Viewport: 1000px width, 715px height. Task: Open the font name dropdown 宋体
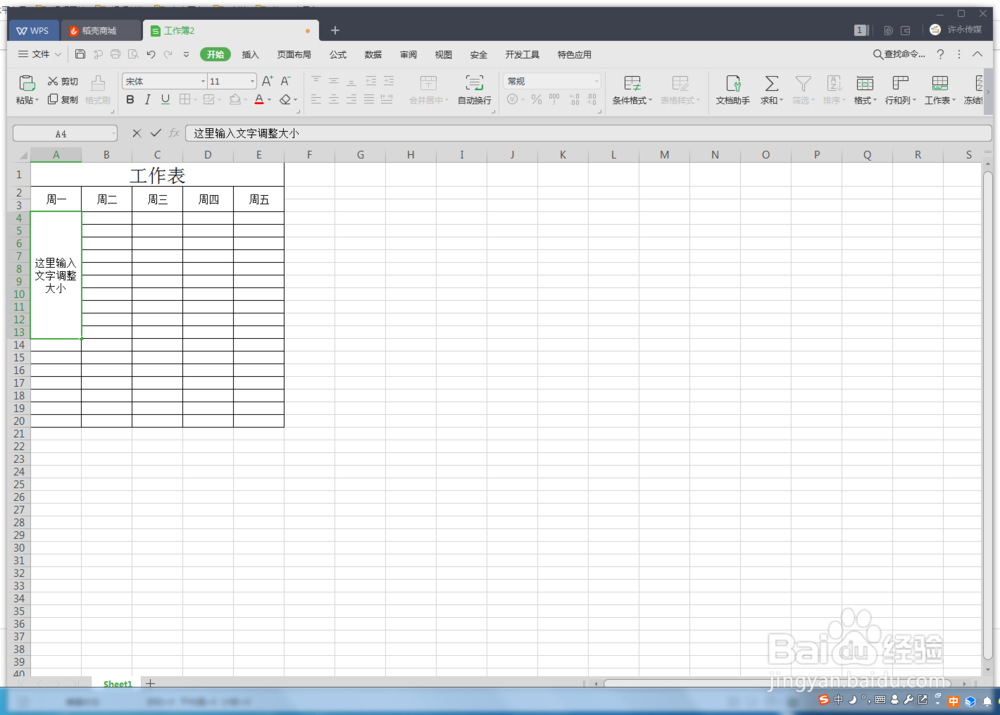click(x=203, y=81)
